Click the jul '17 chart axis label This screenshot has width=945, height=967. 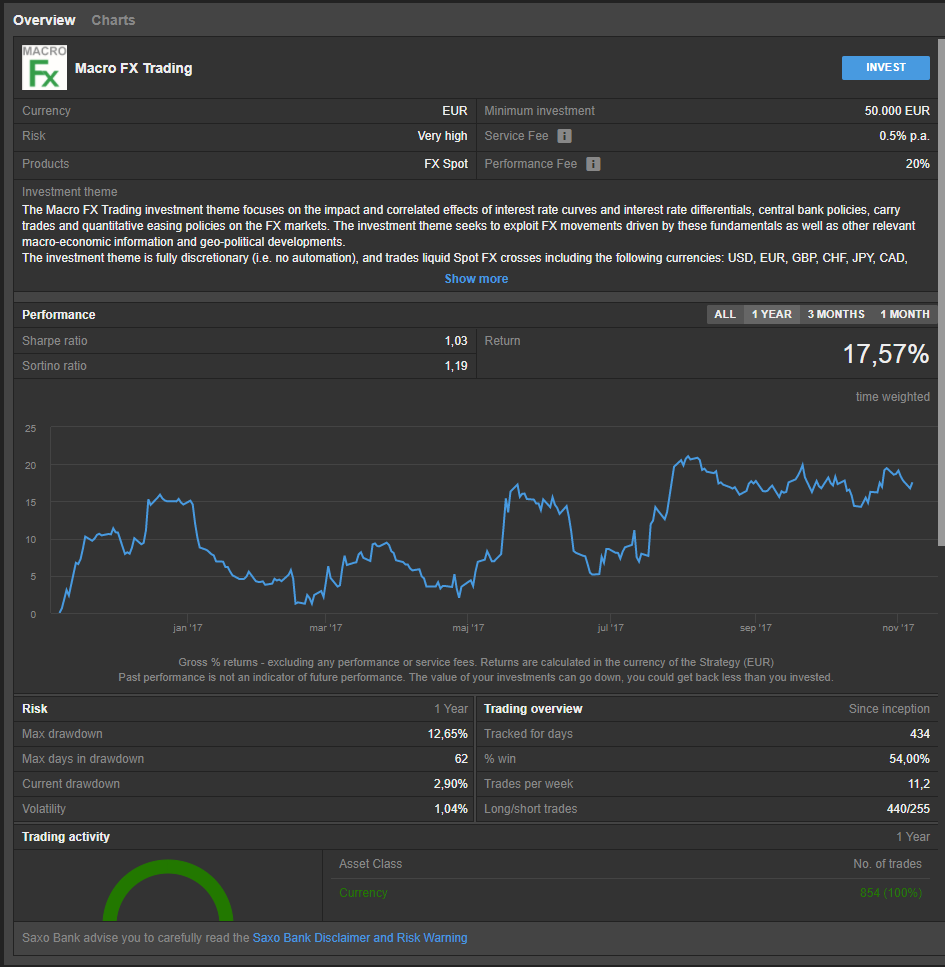pos(611,628)
